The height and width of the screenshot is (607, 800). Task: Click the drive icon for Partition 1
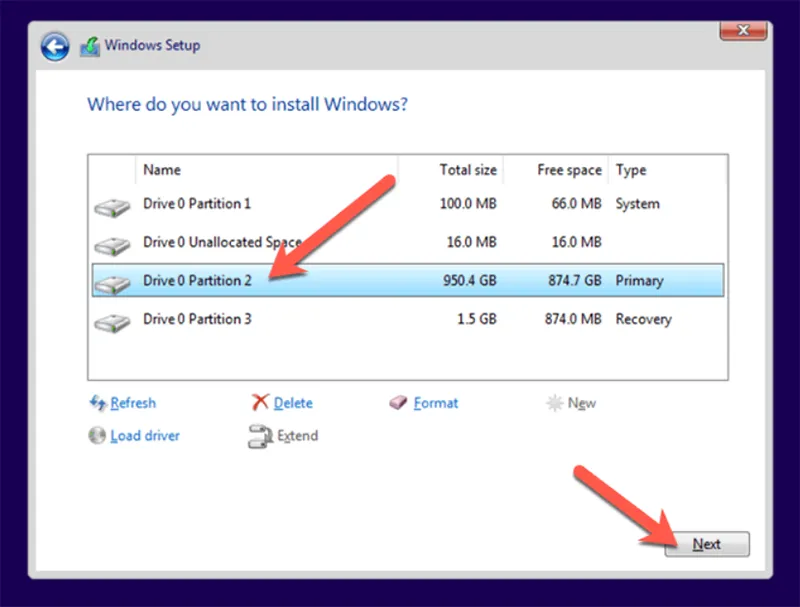coord(112,207)
